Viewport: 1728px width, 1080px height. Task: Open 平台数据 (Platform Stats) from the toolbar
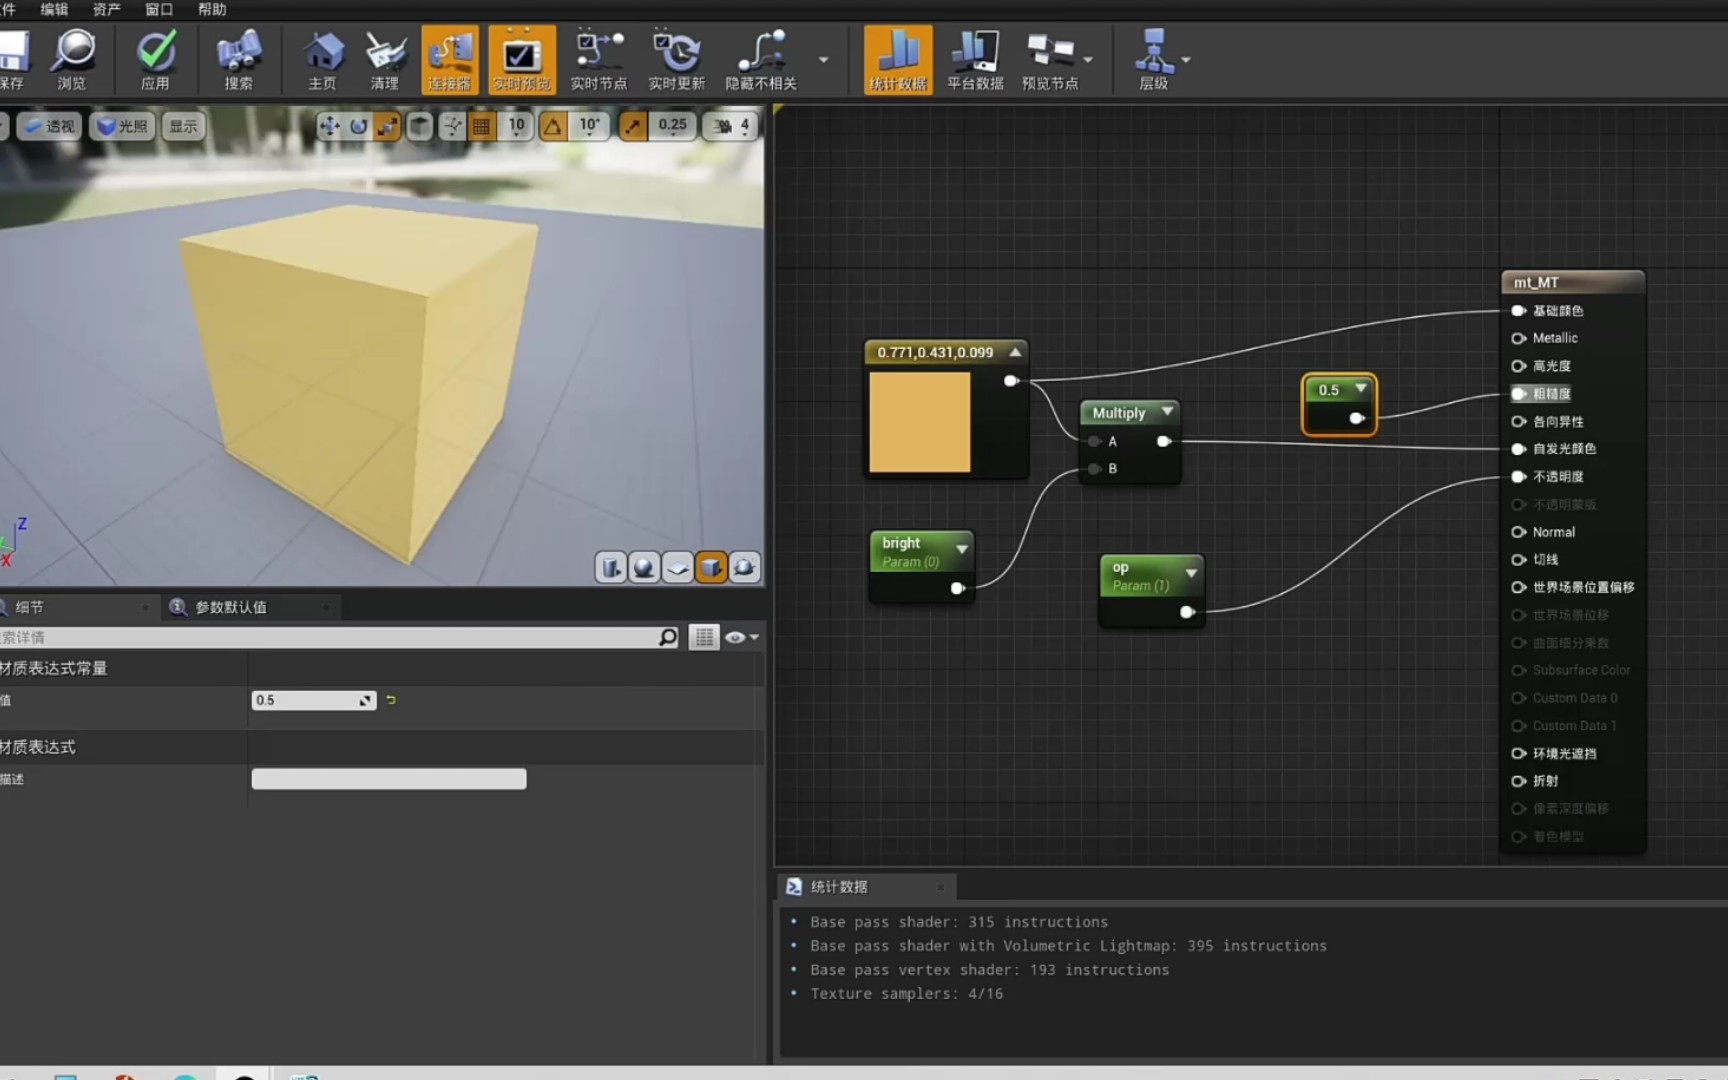click(x=974, y=59)
